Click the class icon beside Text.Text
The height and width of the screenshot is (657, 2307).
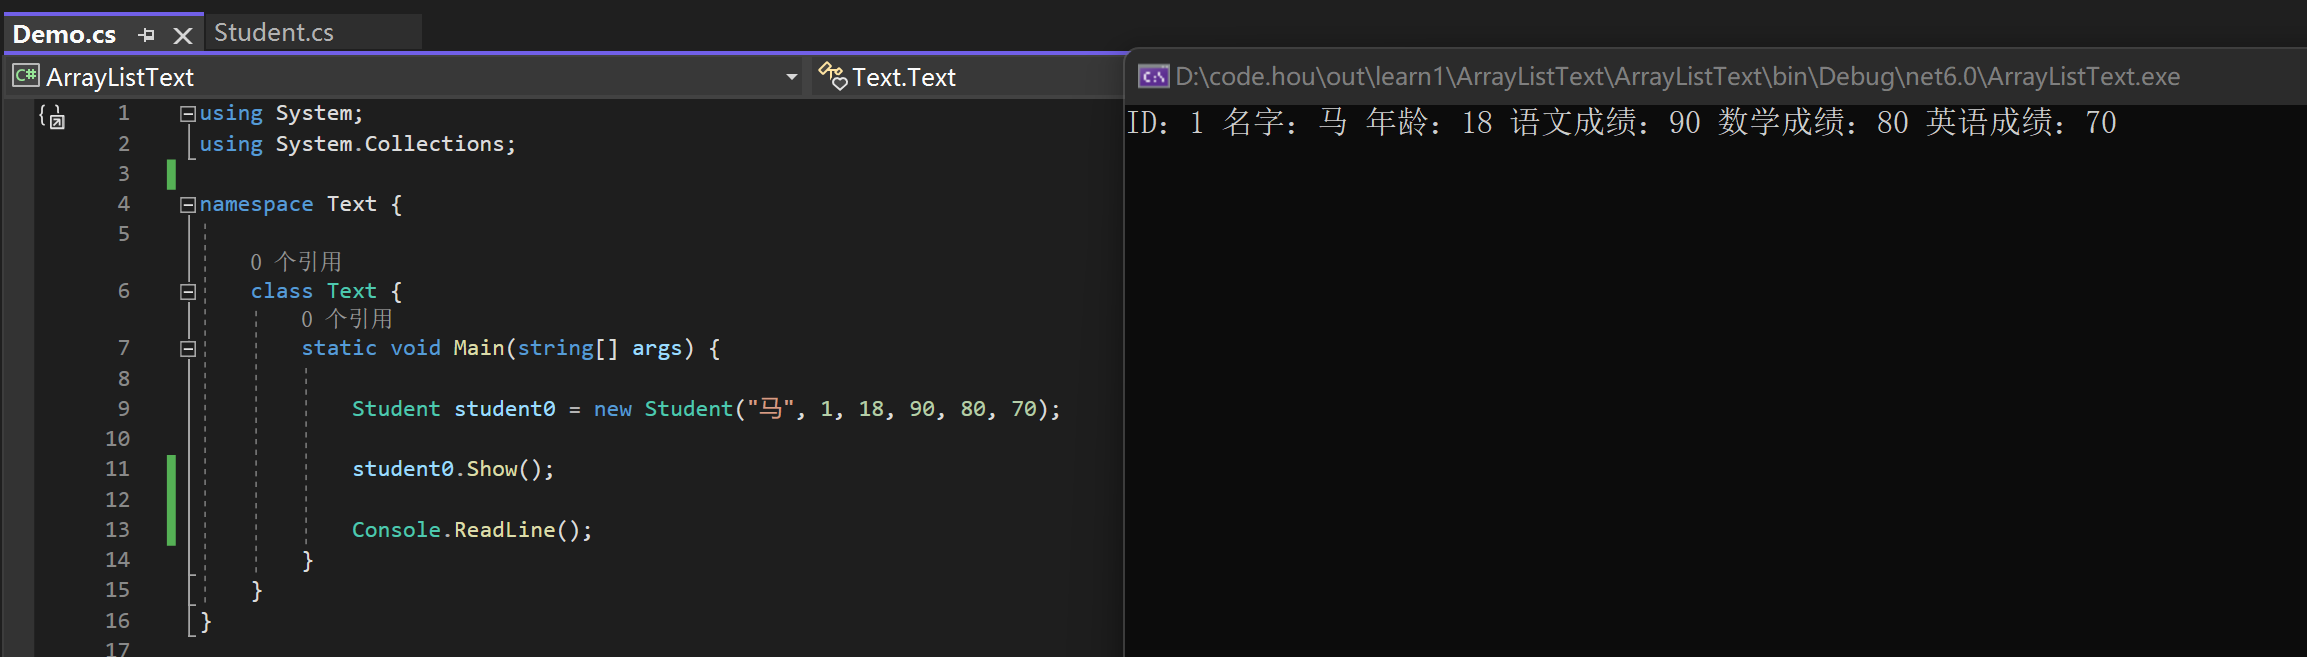[x=832, y=75]
